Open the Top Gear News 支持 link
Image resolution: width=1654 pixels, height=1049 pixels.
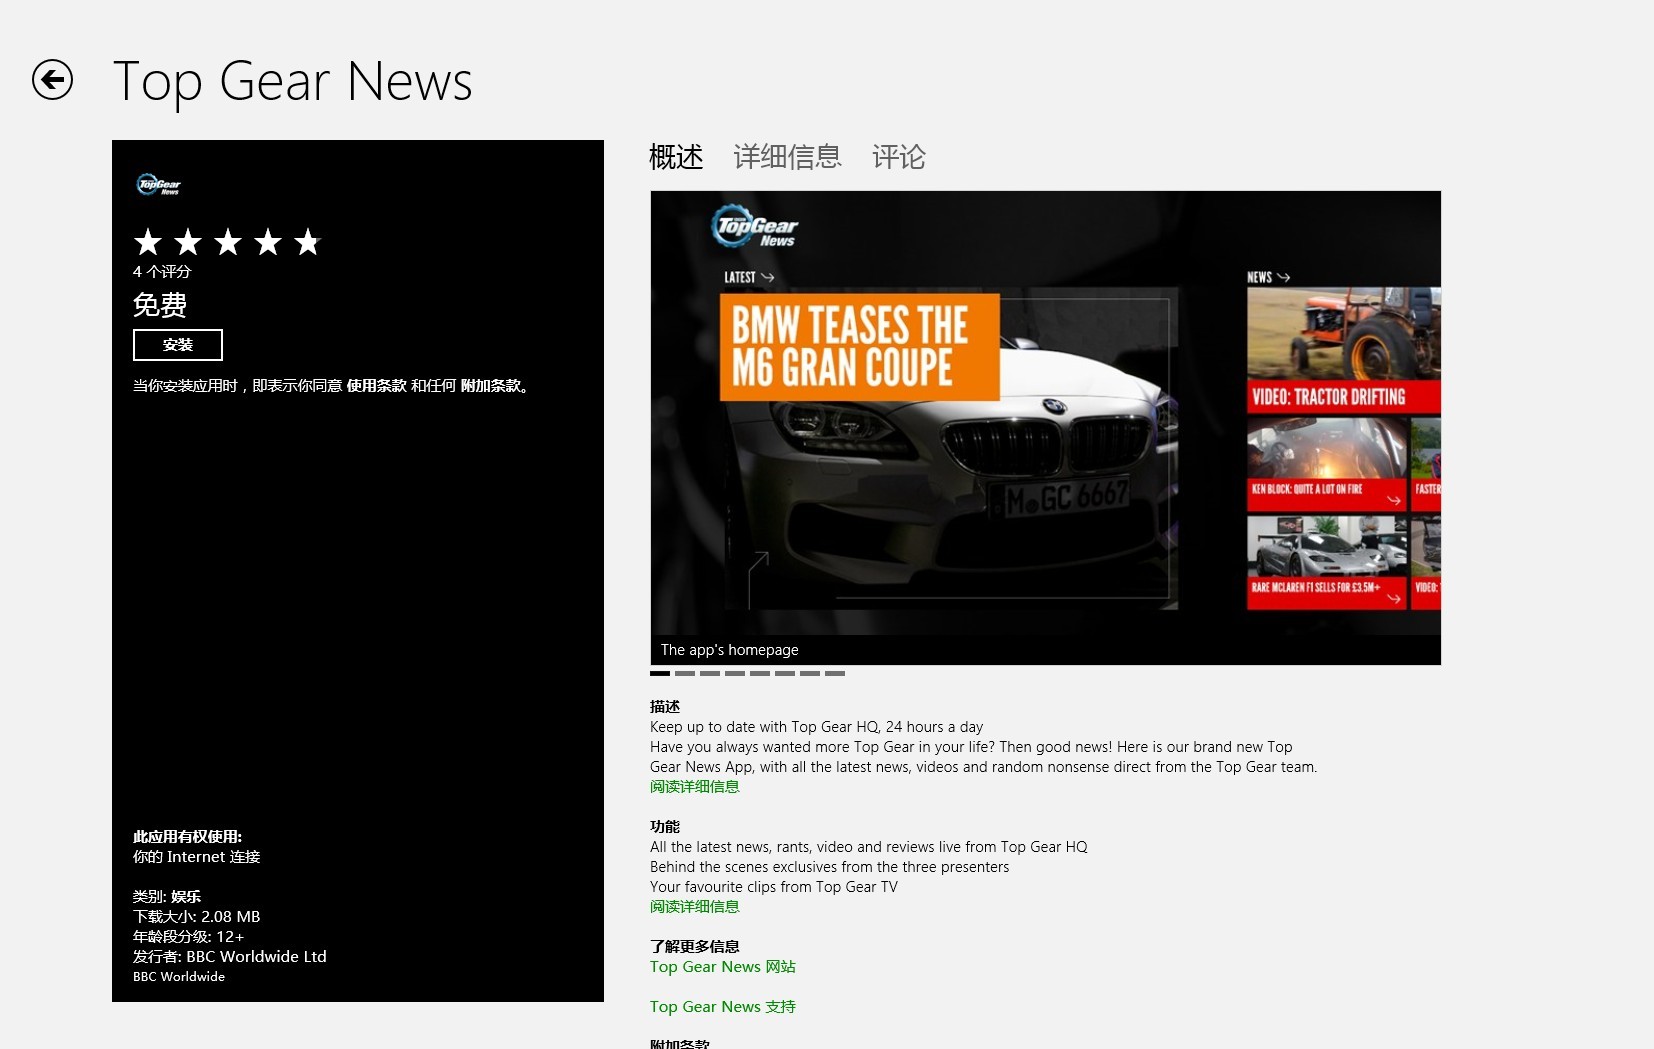[723, 1007]
